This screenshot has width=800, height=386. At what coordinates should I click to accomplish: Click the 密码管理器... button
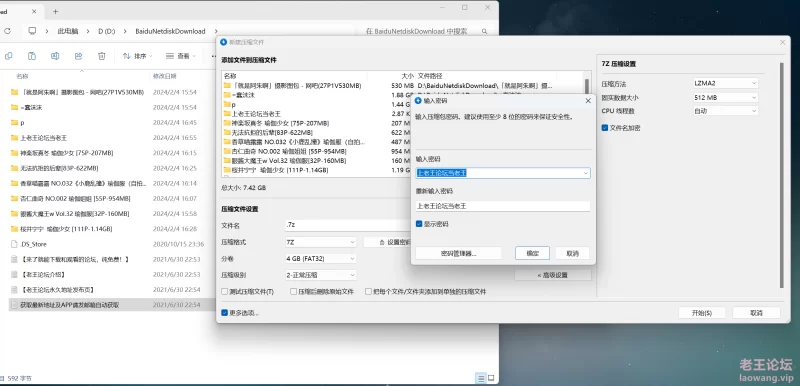[x=458, y=253]
